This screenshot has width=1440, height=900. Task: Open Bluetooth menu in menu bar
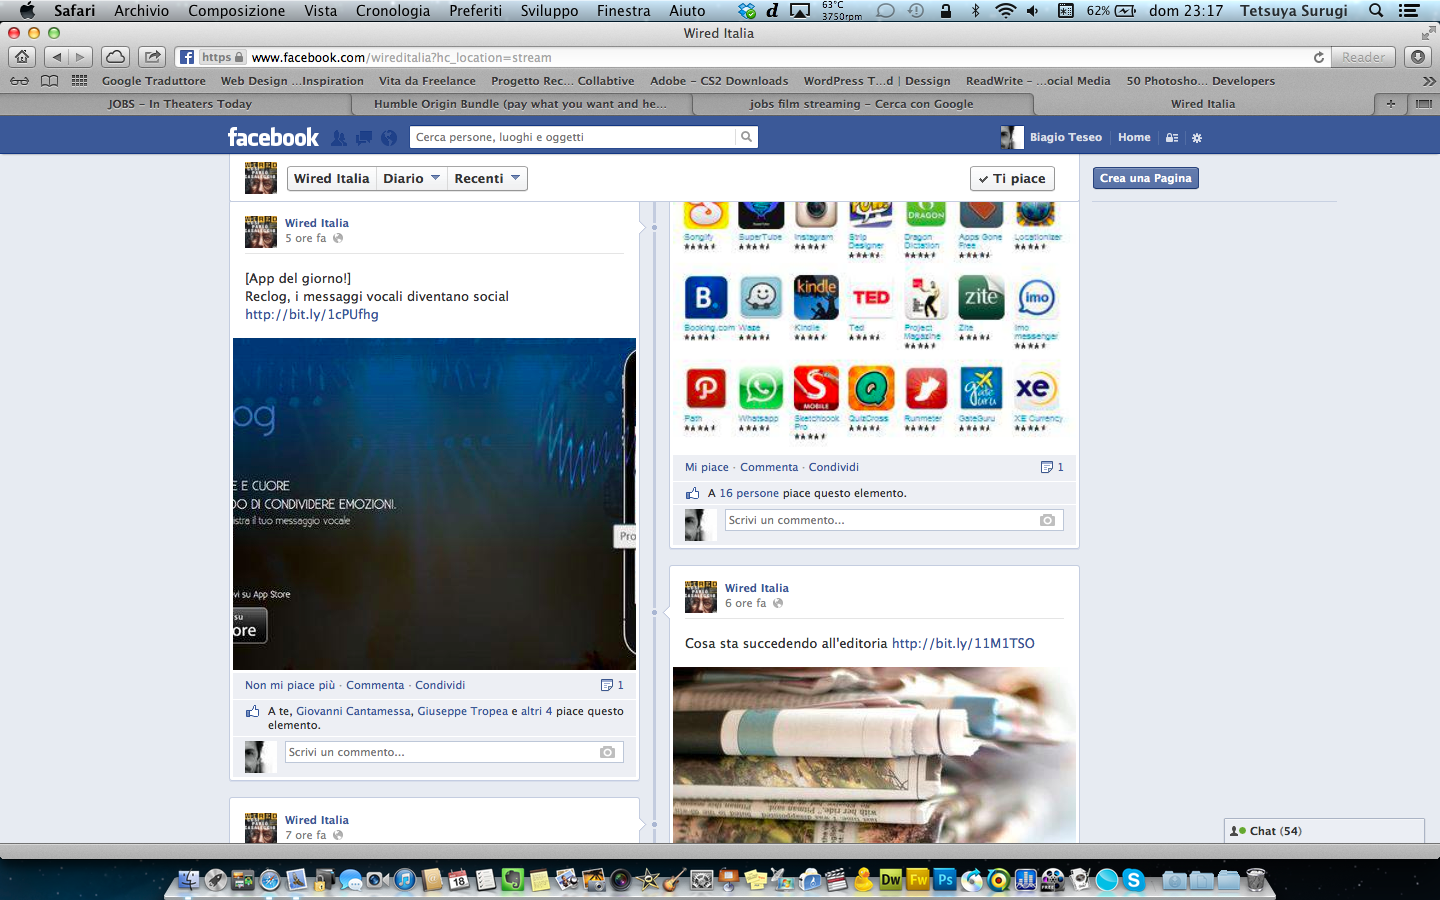coord(976,11)
